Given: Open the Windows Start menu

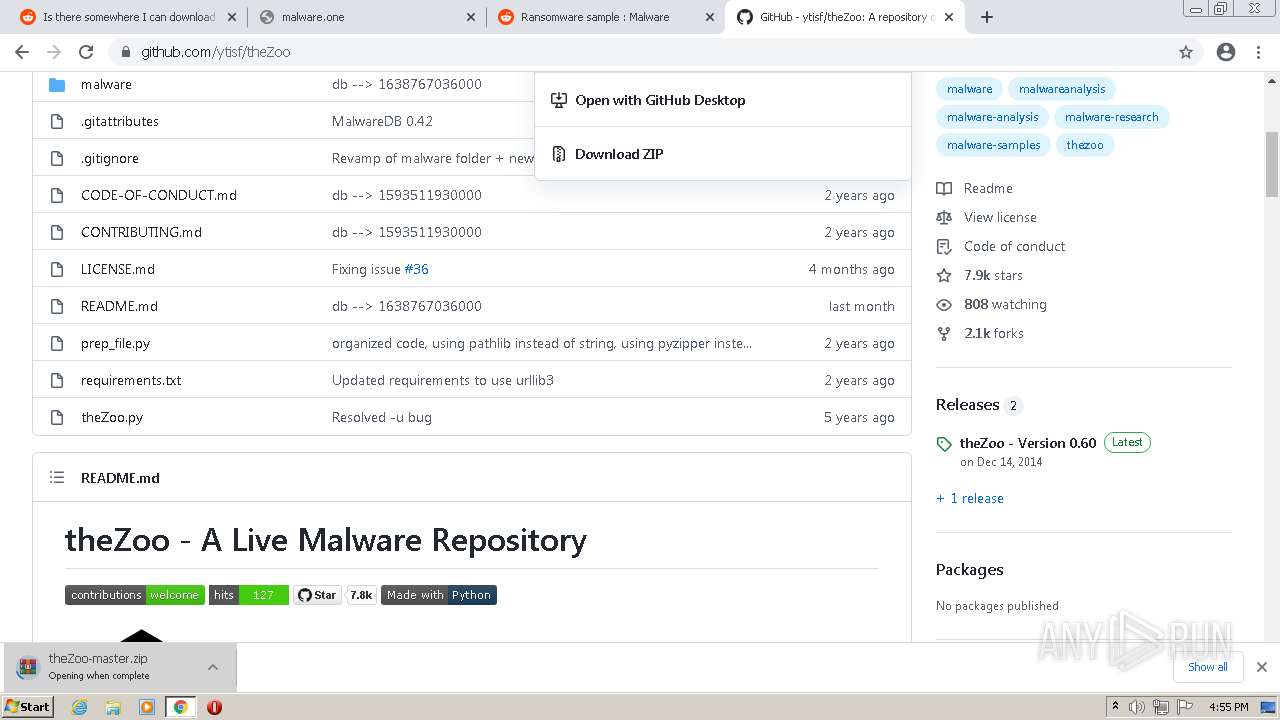Looking at the screenshot, I should tap(28, 706).
